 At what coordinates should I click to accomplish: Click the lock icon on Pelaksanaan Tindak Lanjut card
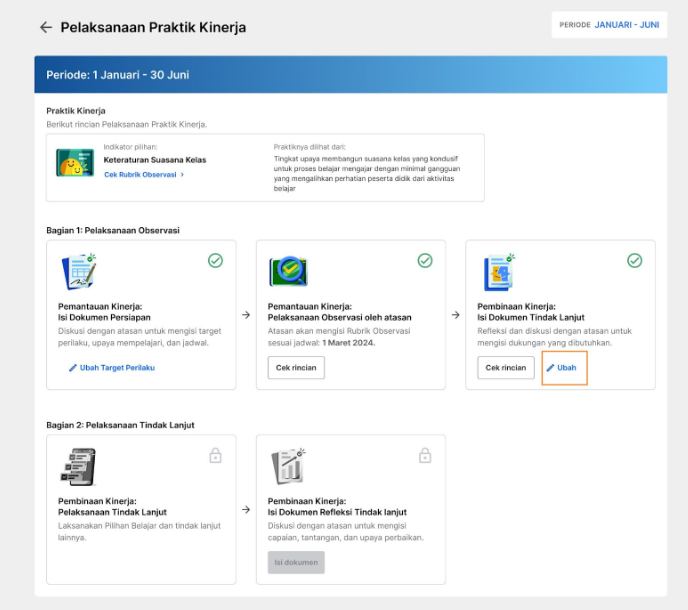215,456
